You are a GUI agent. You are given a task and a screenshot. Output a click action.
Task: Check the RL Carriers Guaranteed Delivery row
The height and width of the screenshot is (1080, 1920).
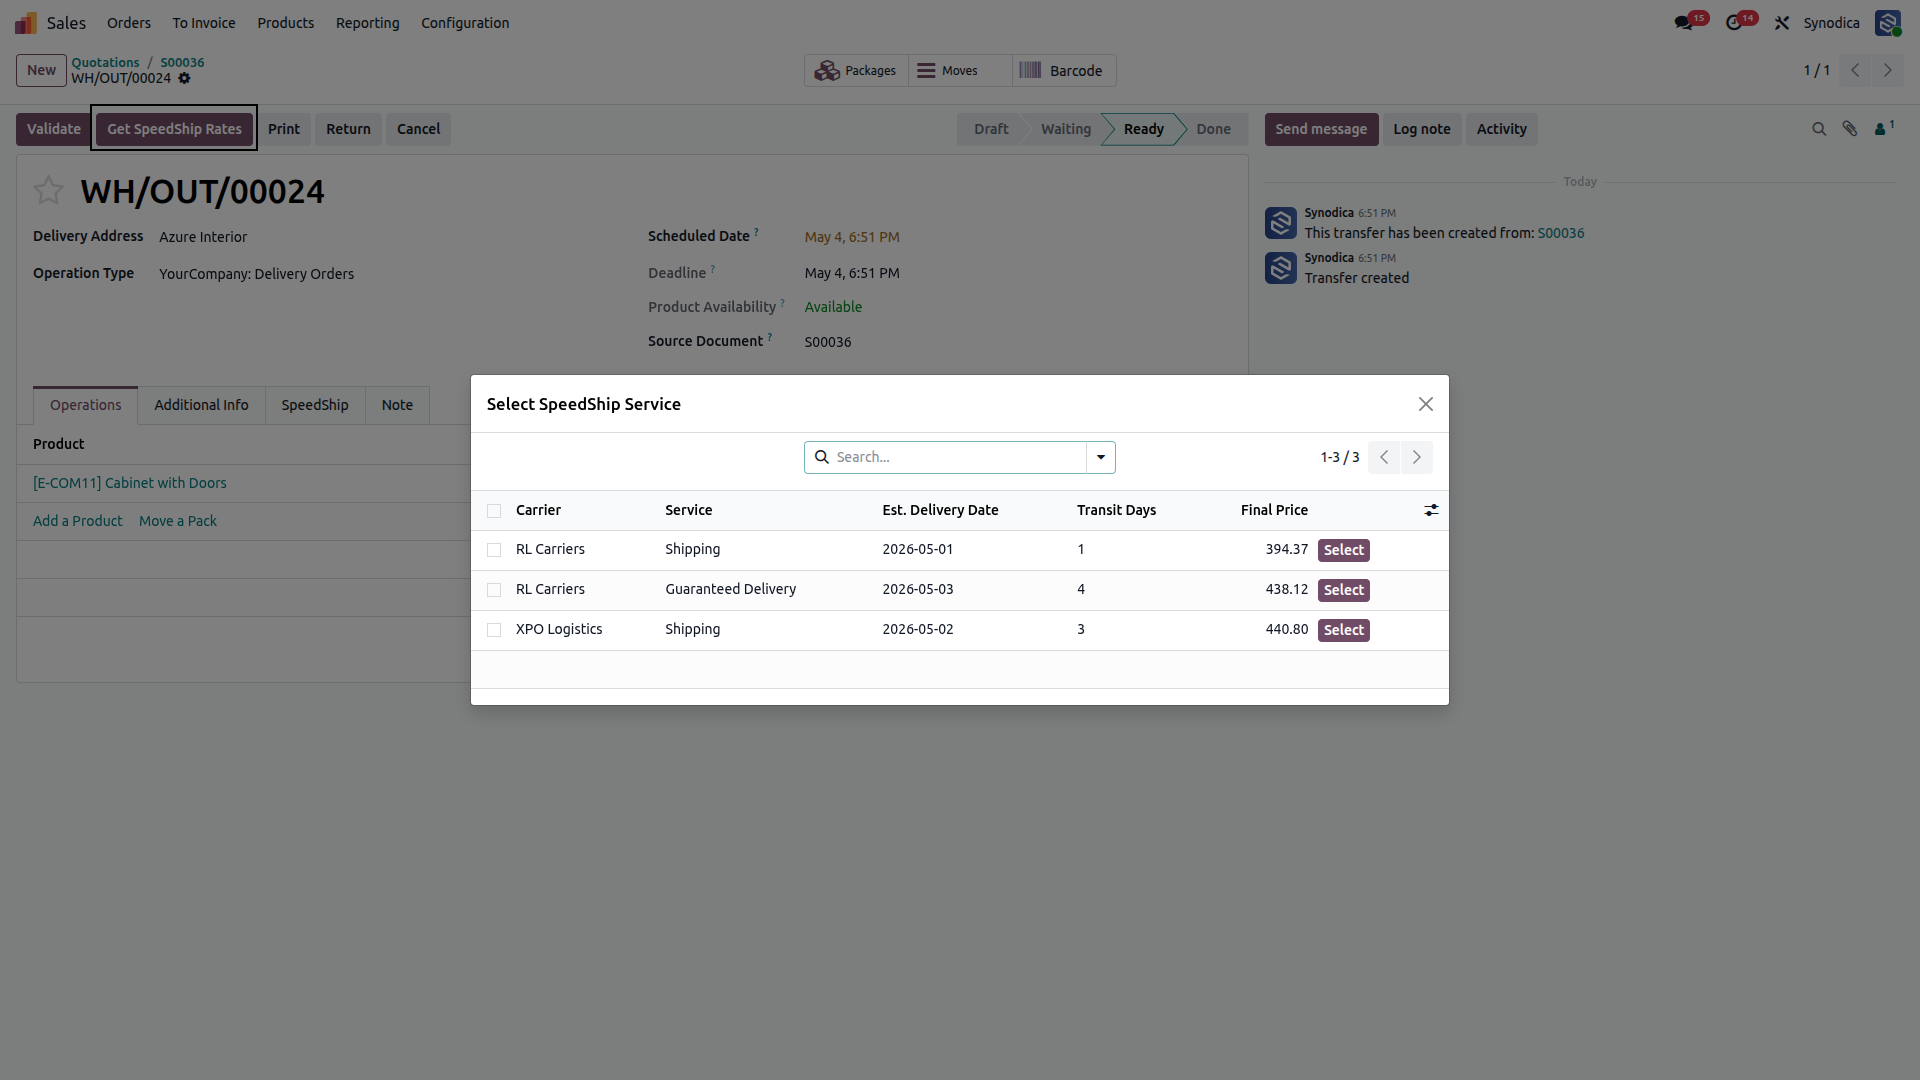(x=494, y=590)
